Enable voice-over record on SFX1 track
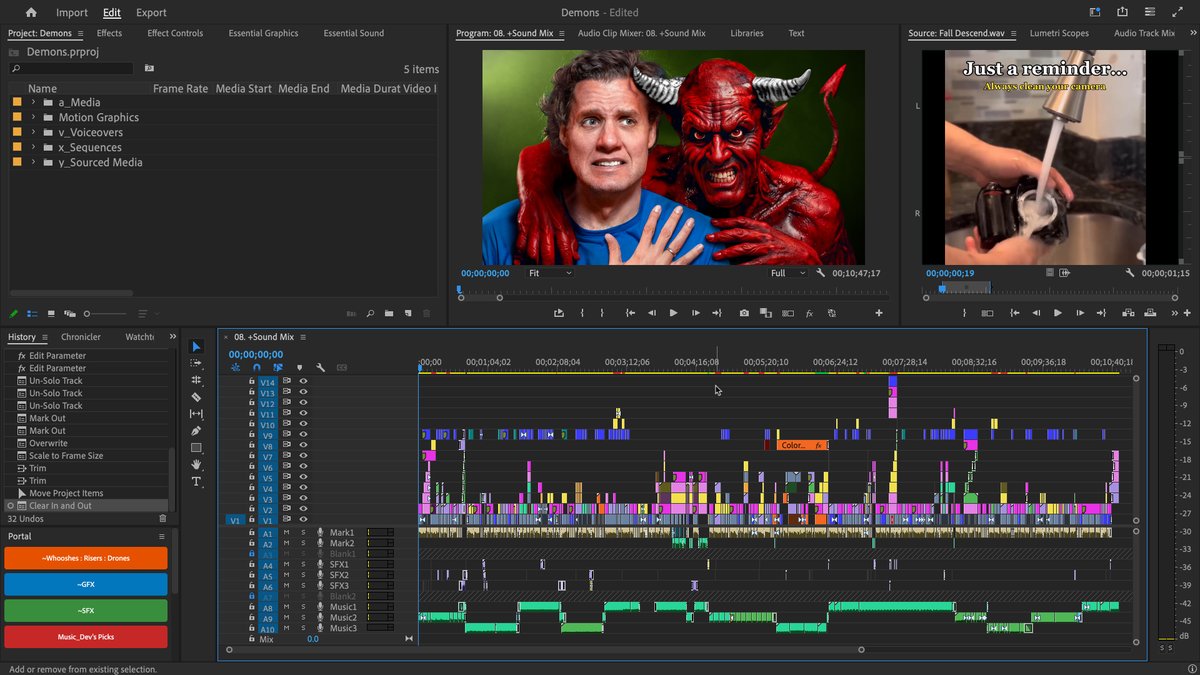This screenshot has width=1200, height=675. pos(320,565)
